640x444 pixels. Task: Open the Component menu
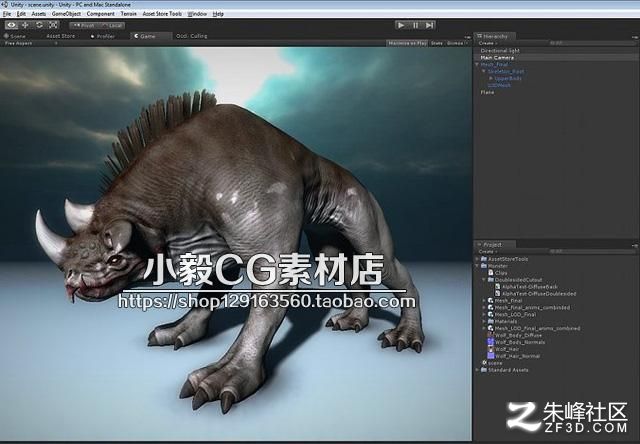100,14
